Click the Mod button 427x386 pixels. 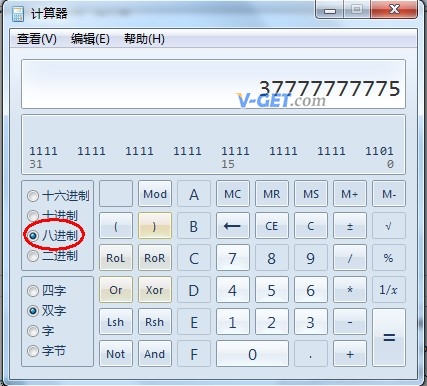pyautogui.click(x=155, y=194)
